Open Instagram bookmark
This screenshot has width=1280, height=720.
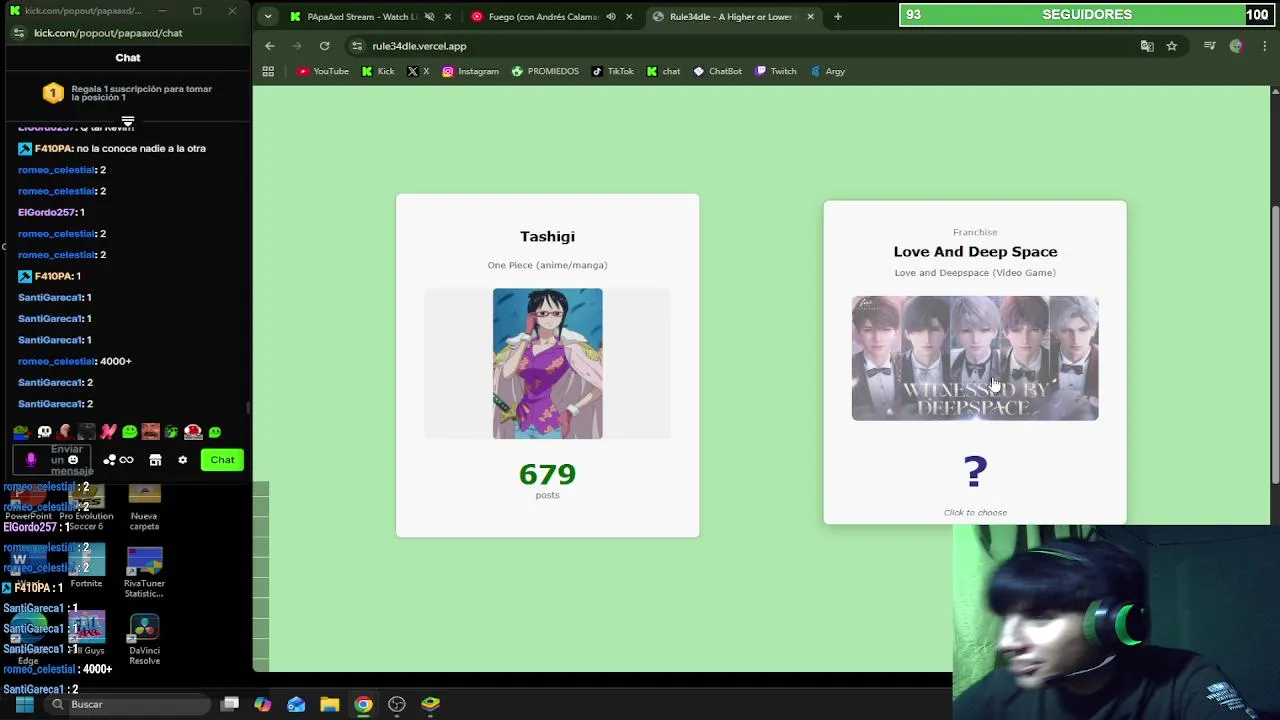pyautogui.click(x=470, y=71)
